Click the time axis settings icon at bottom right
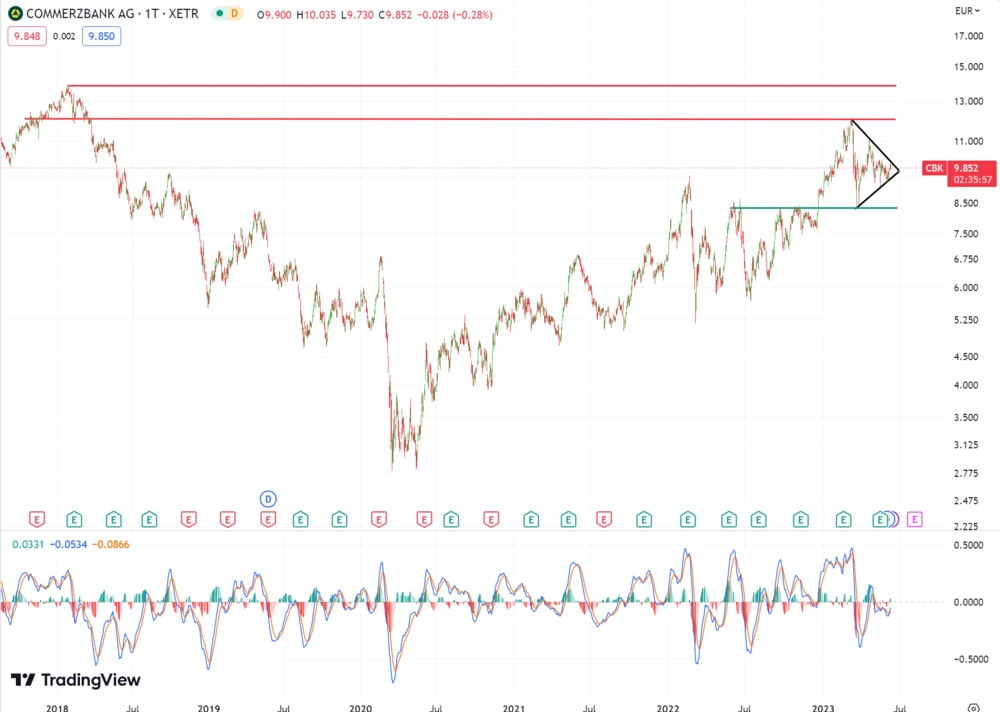The image size is (1000, 712). [974, 707]
